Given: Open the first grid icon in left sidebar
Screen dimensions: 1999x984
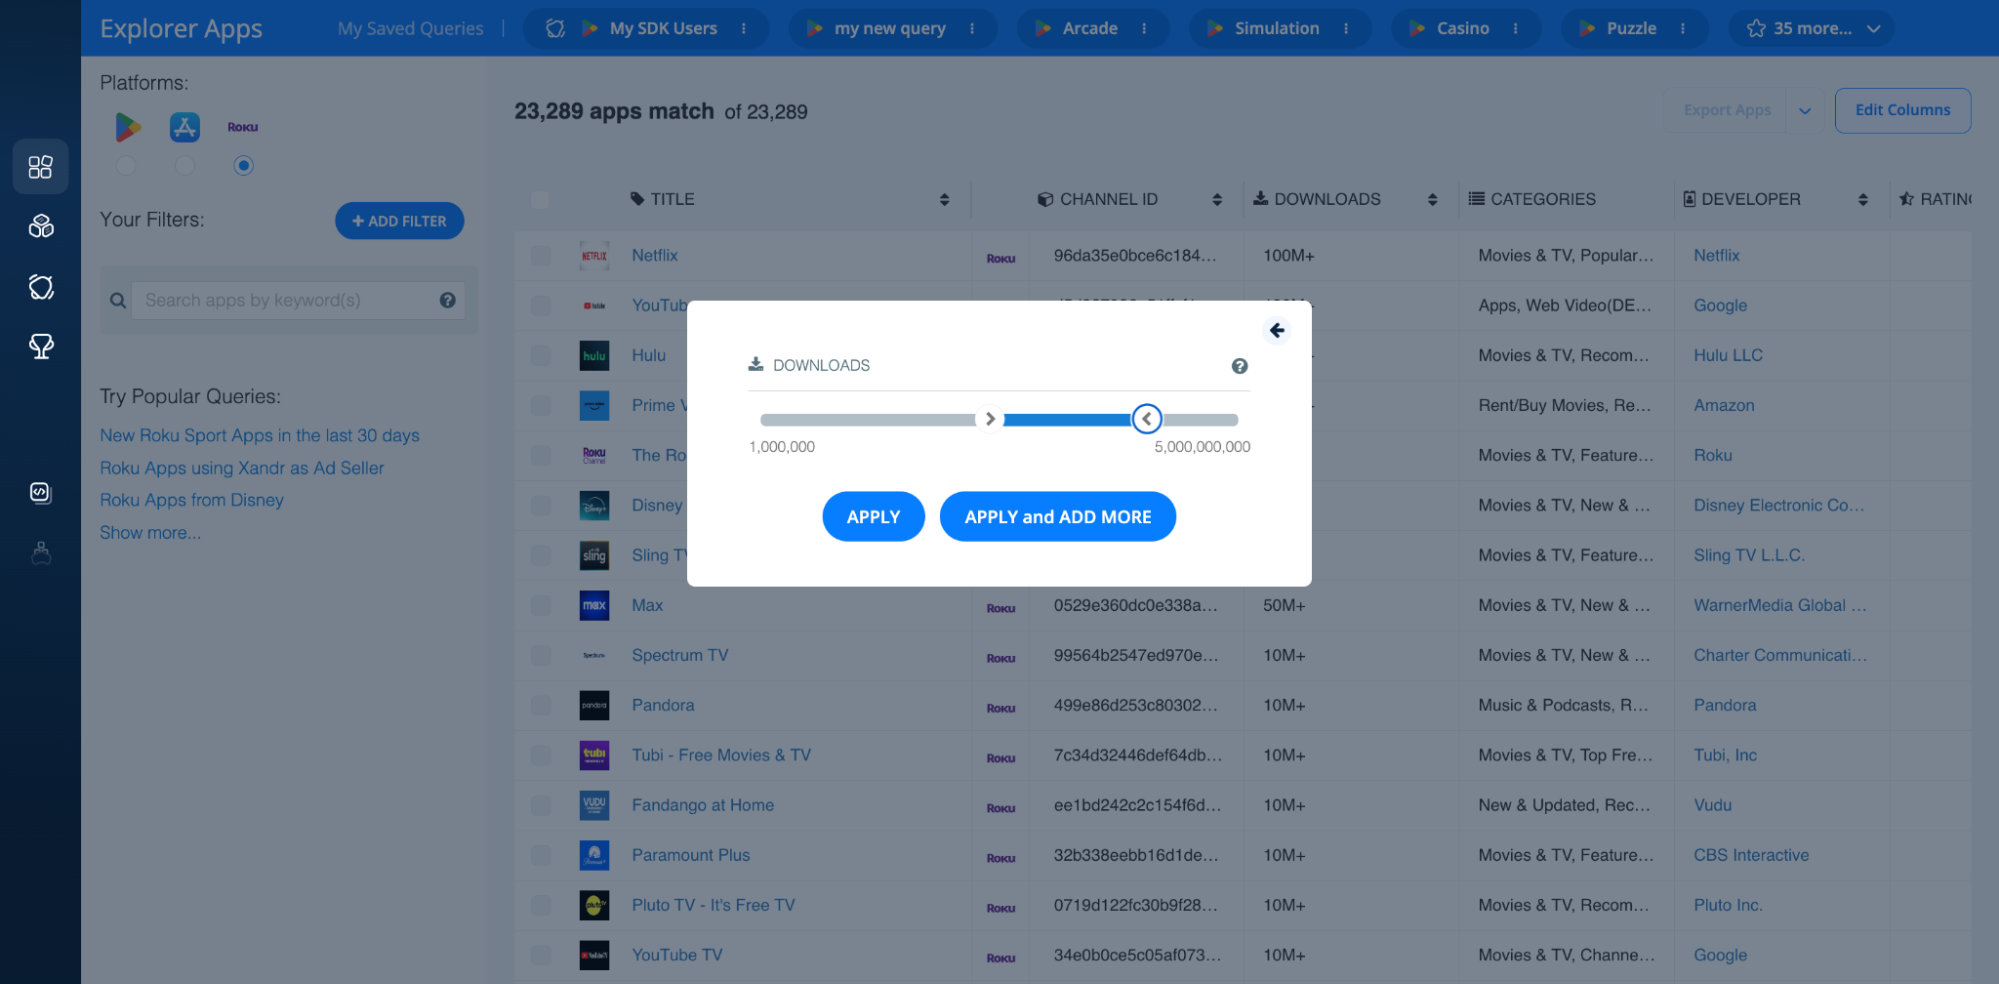Looking at the screenshot, I should [41, 167].
